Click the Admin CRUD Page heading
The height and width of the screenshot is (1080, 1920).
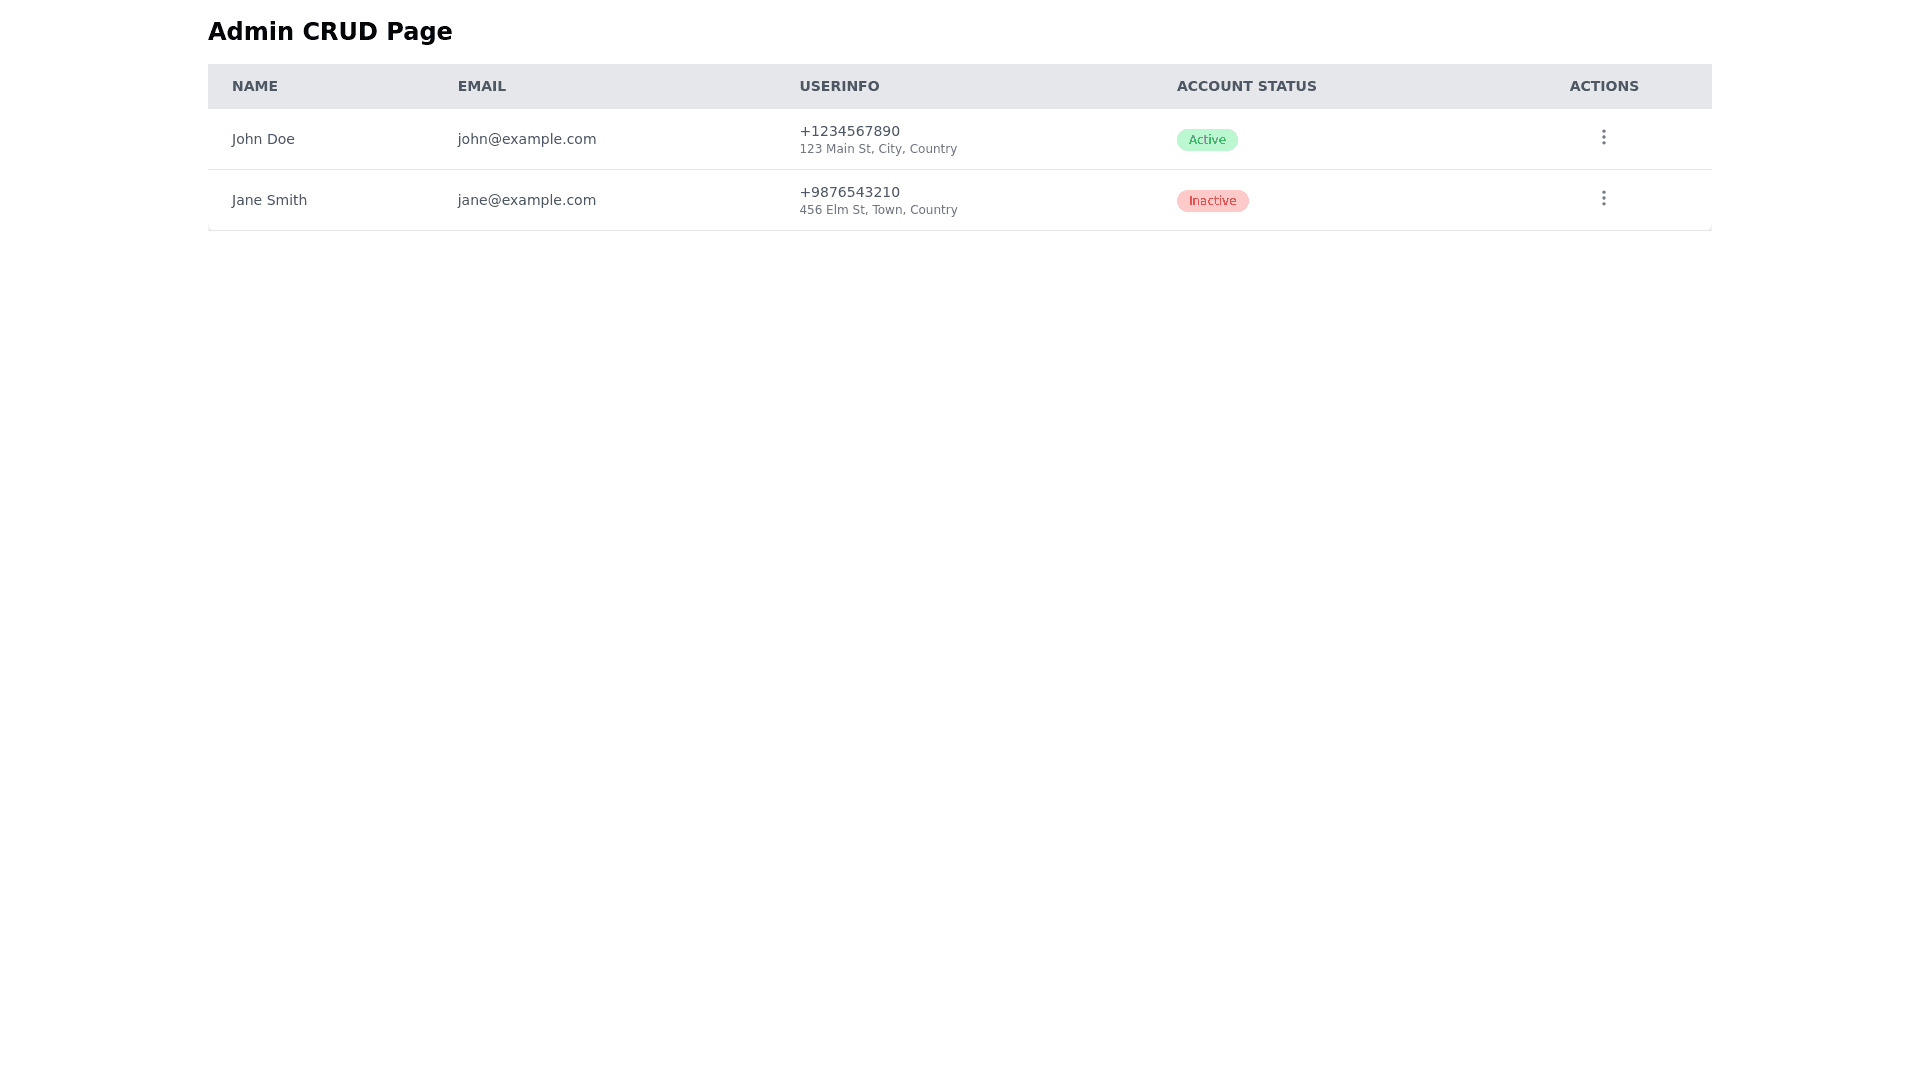(330, 32)
